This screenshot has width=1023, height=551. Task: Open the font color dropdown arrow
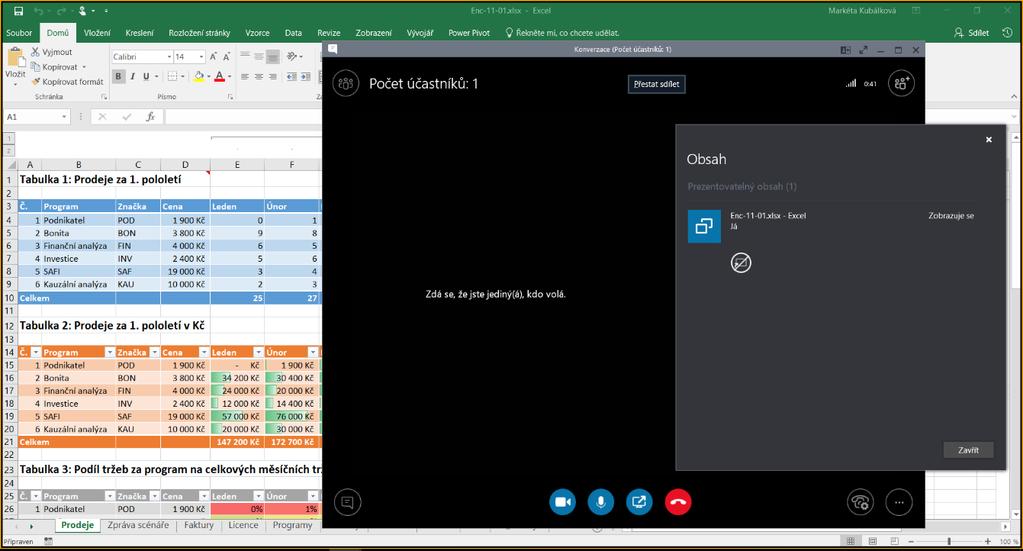point(230,76)
